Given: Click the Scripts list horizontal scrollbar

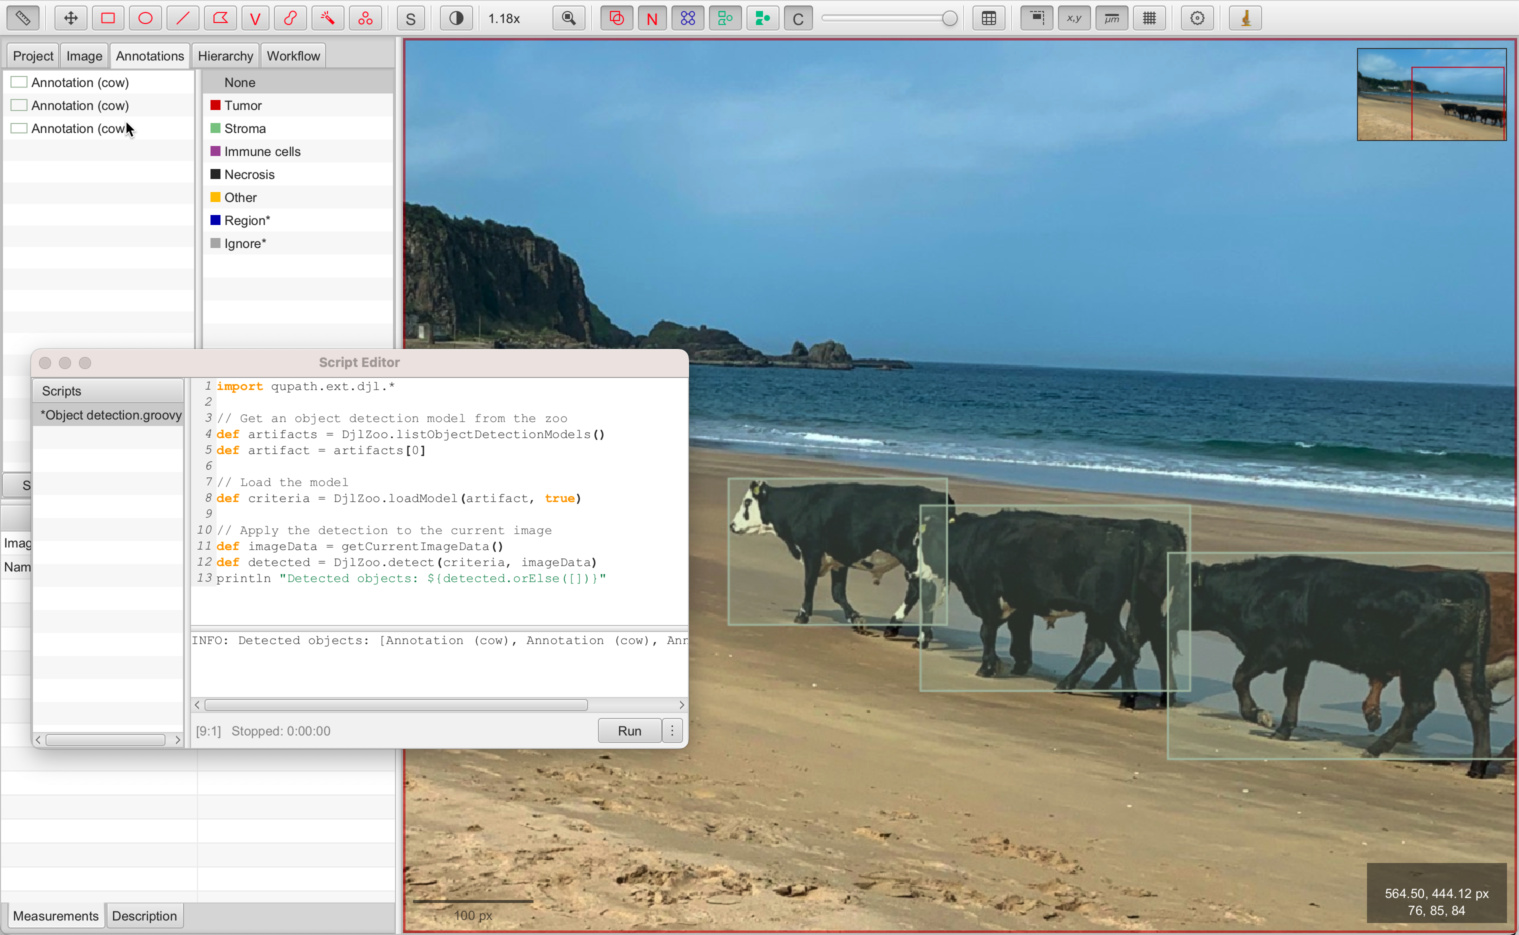Looking at the screenshot, I should (105, 740).
